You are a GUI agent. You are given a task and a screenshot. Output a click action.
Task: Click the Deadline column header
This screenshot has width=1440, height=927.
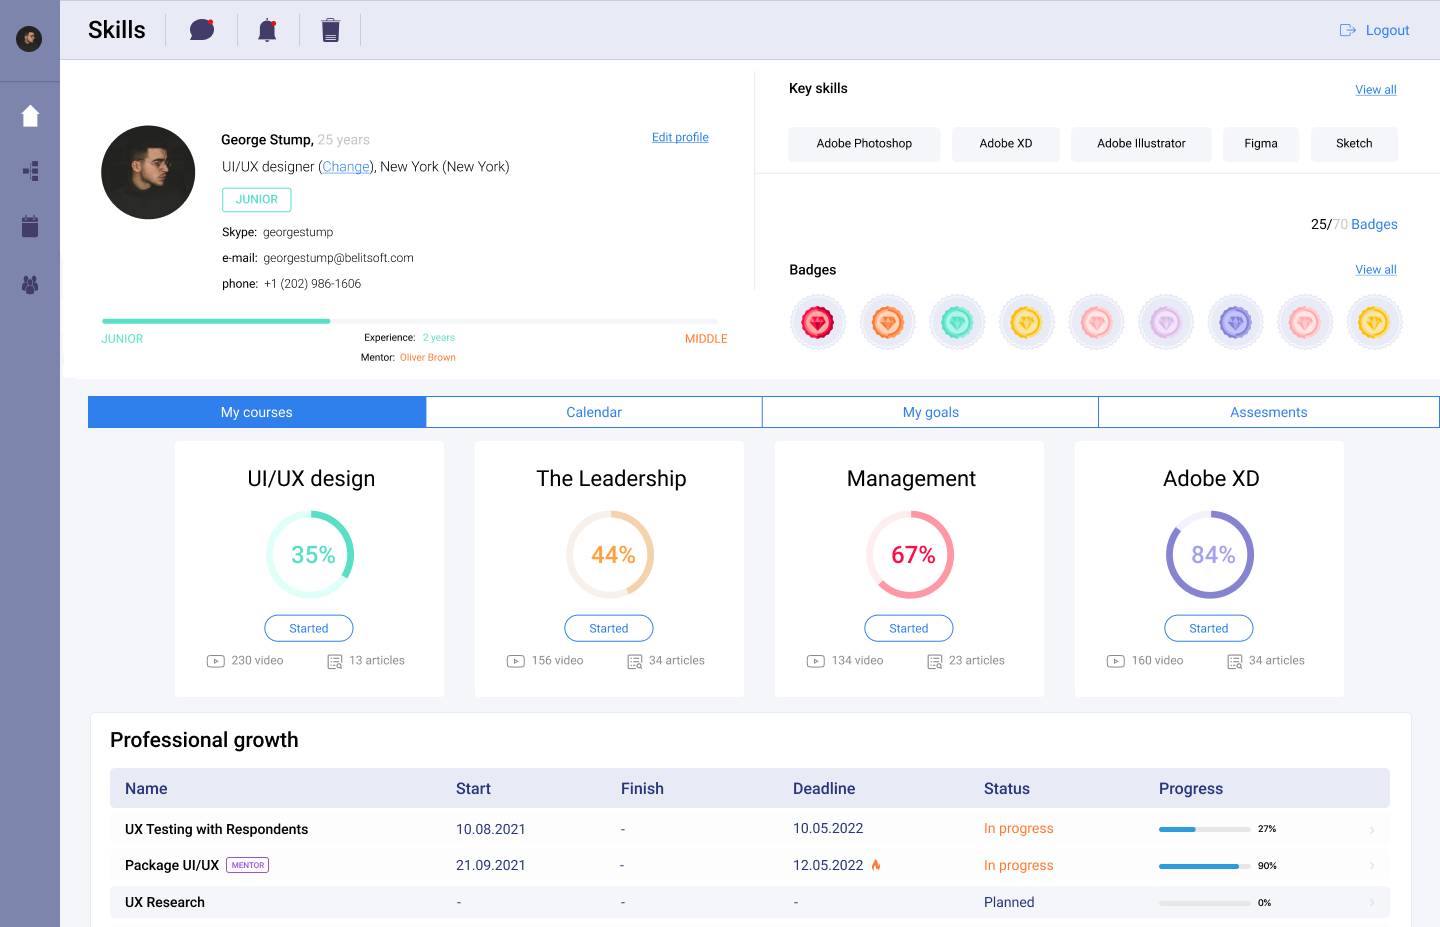[824, 789]
